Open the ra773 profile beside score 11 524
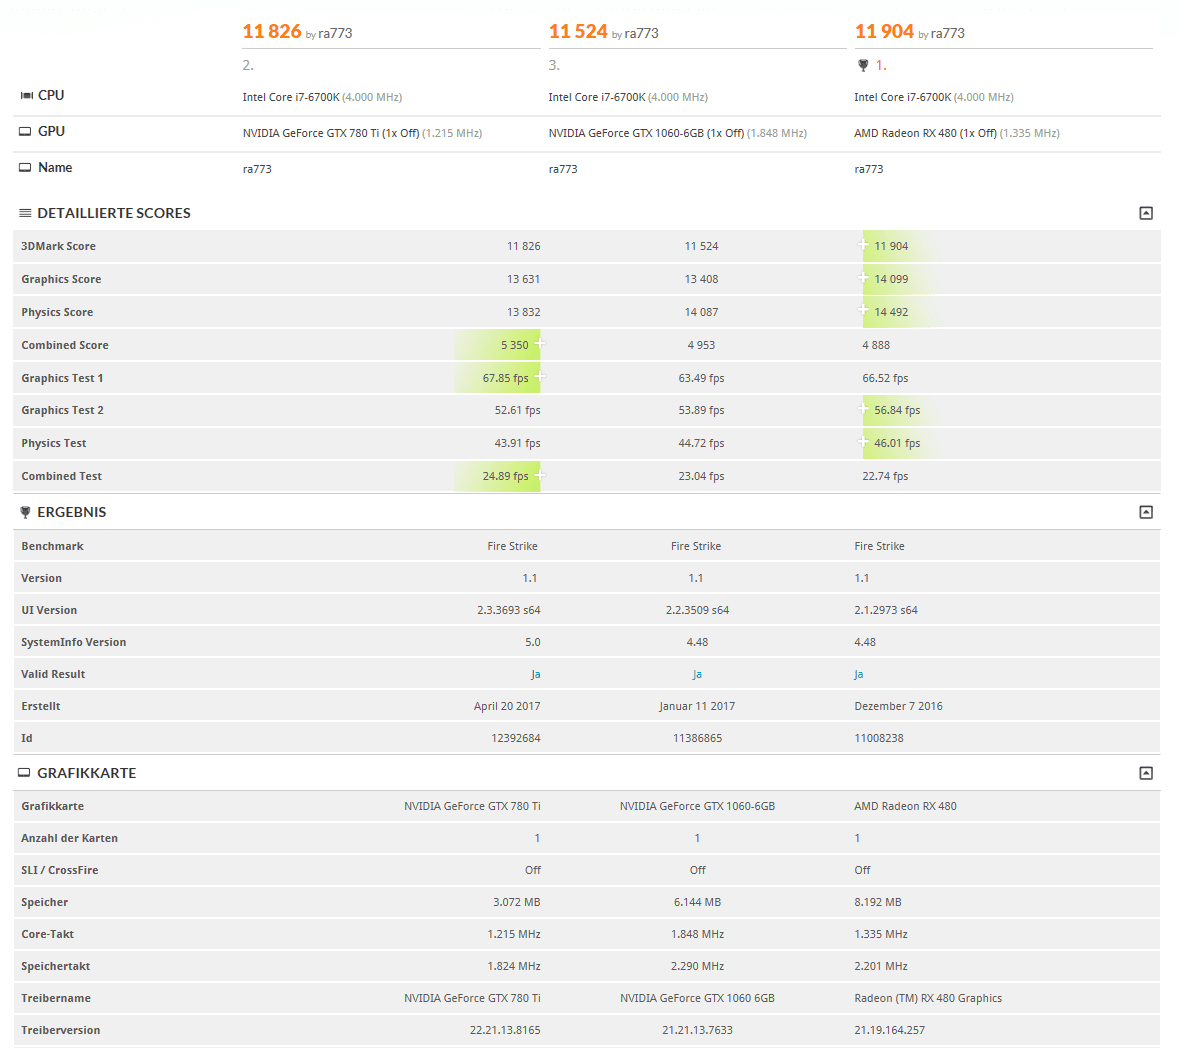This screenshot has width=1178, height=1048. click(642, 33)
